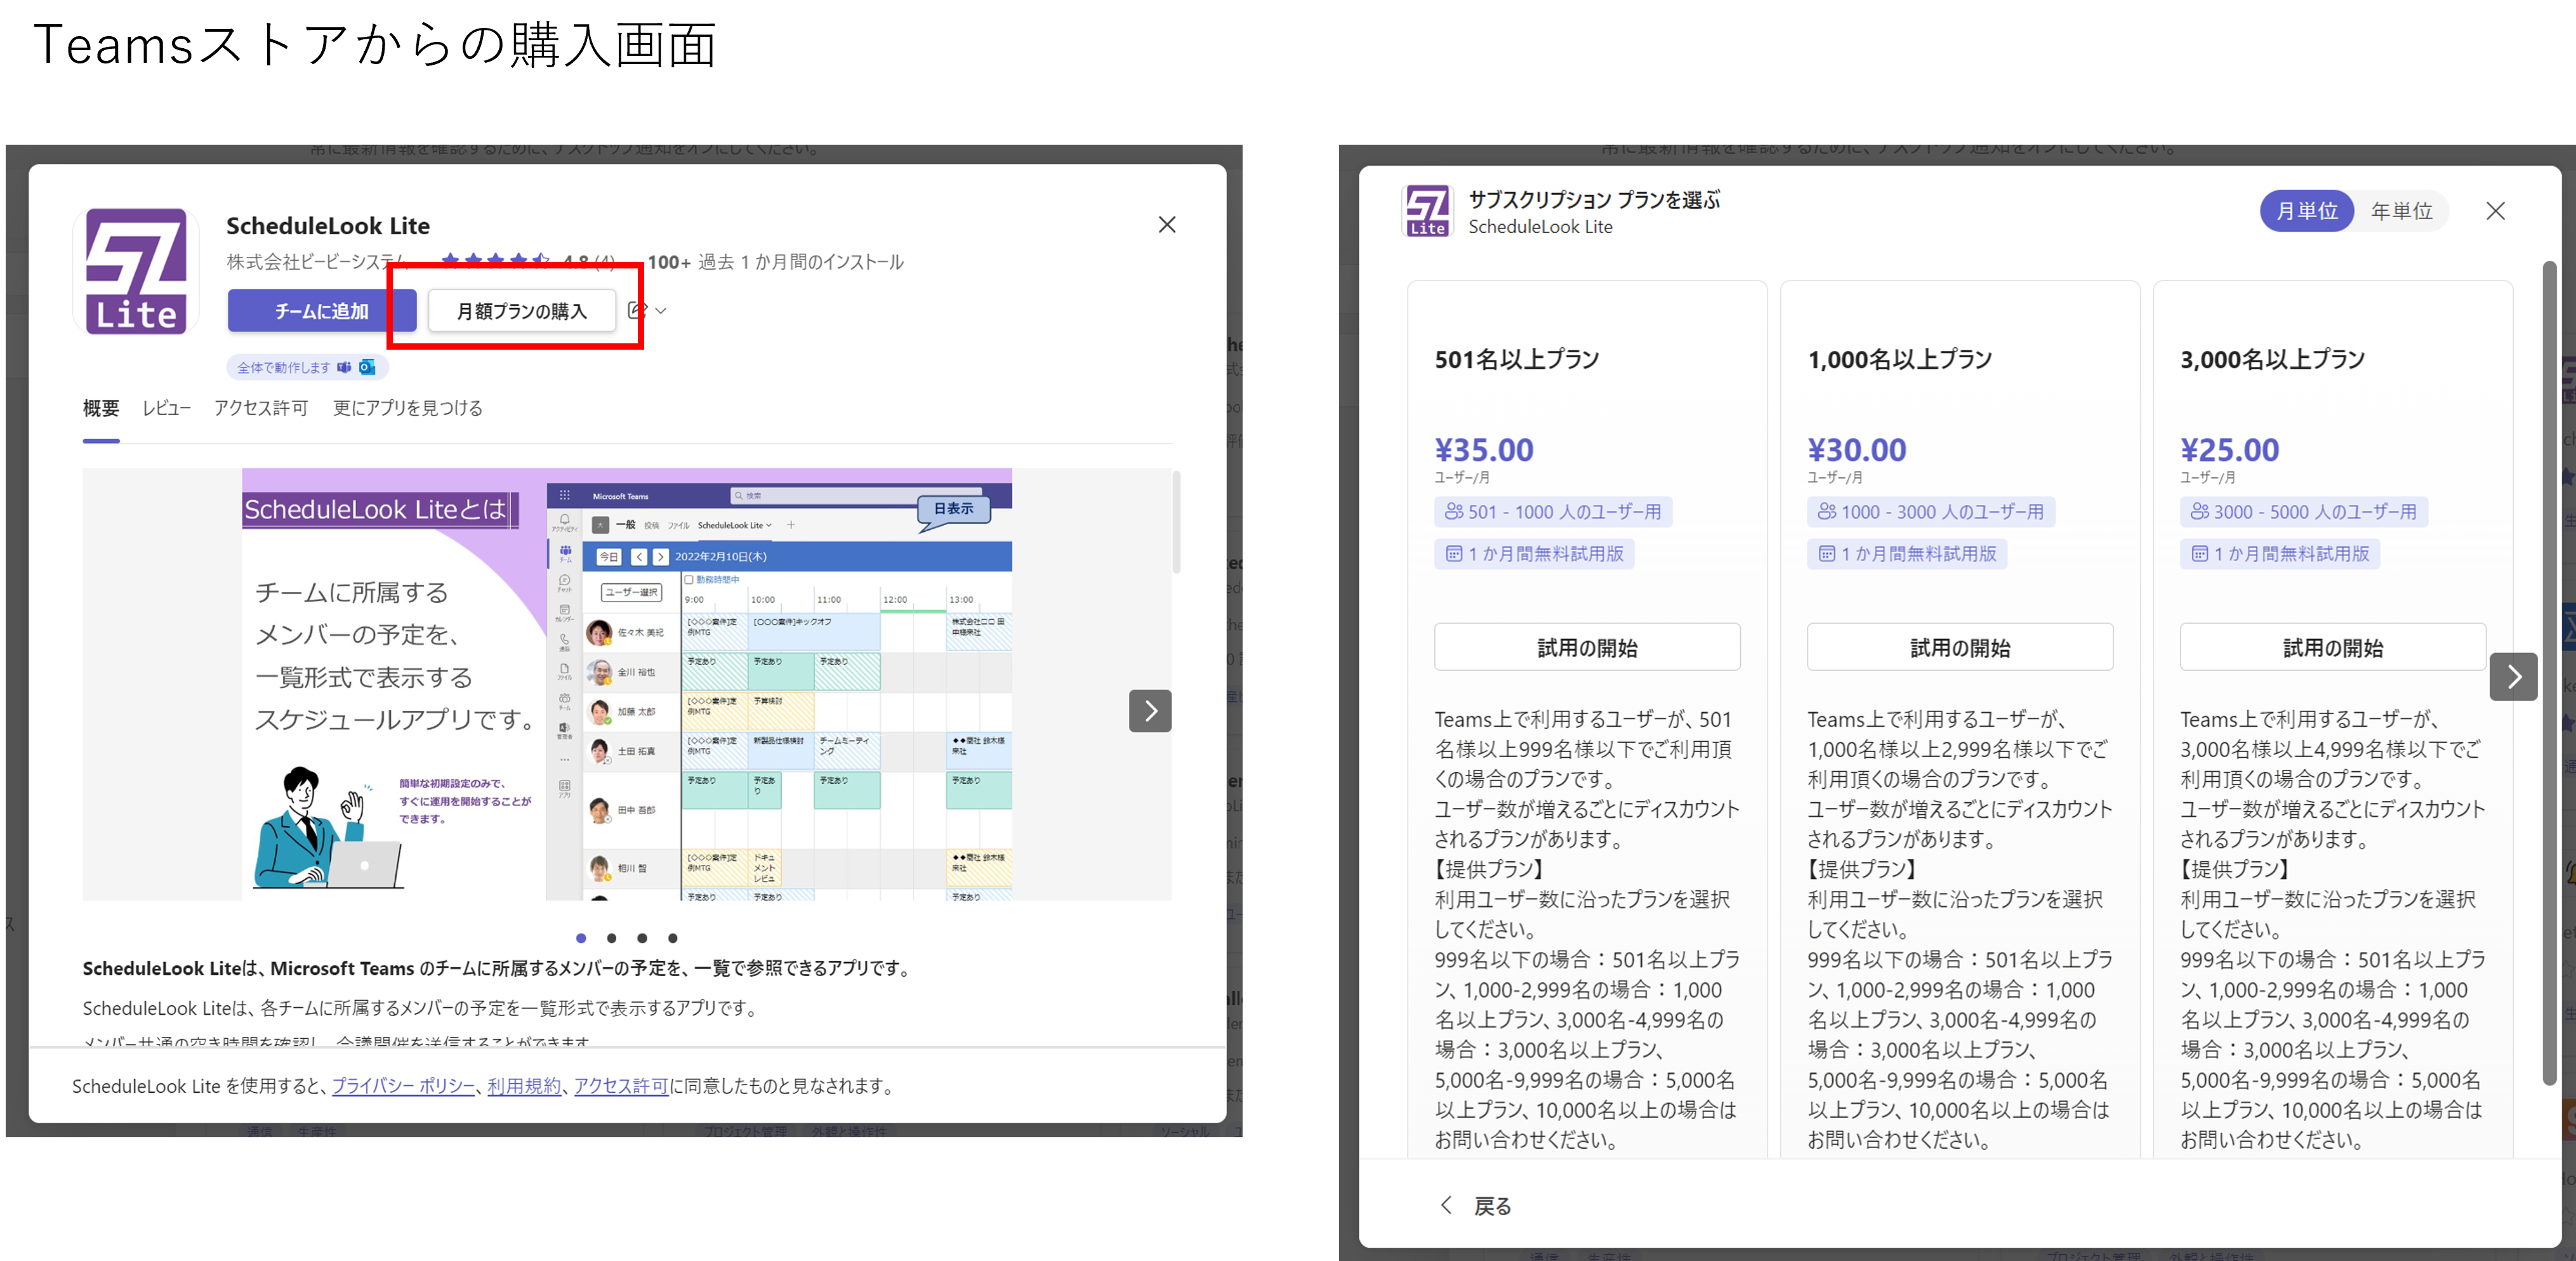Click the 月額プランの購入 button
Screen dimensions: 2576x1261
[x=521, y=311]
